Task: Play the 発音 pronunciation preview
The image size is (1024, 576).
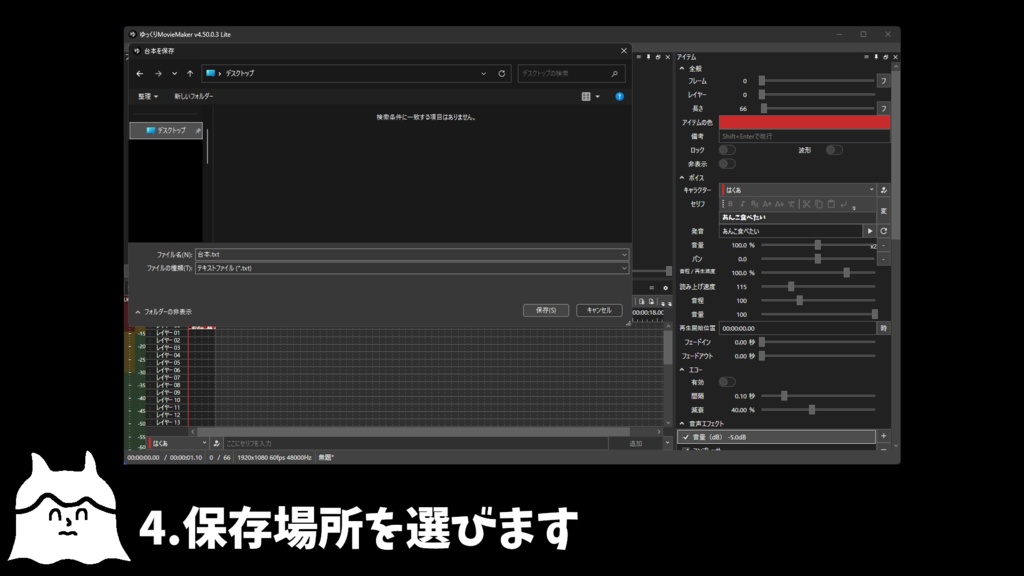Action: pyautogui.click(x=869, y=231)
